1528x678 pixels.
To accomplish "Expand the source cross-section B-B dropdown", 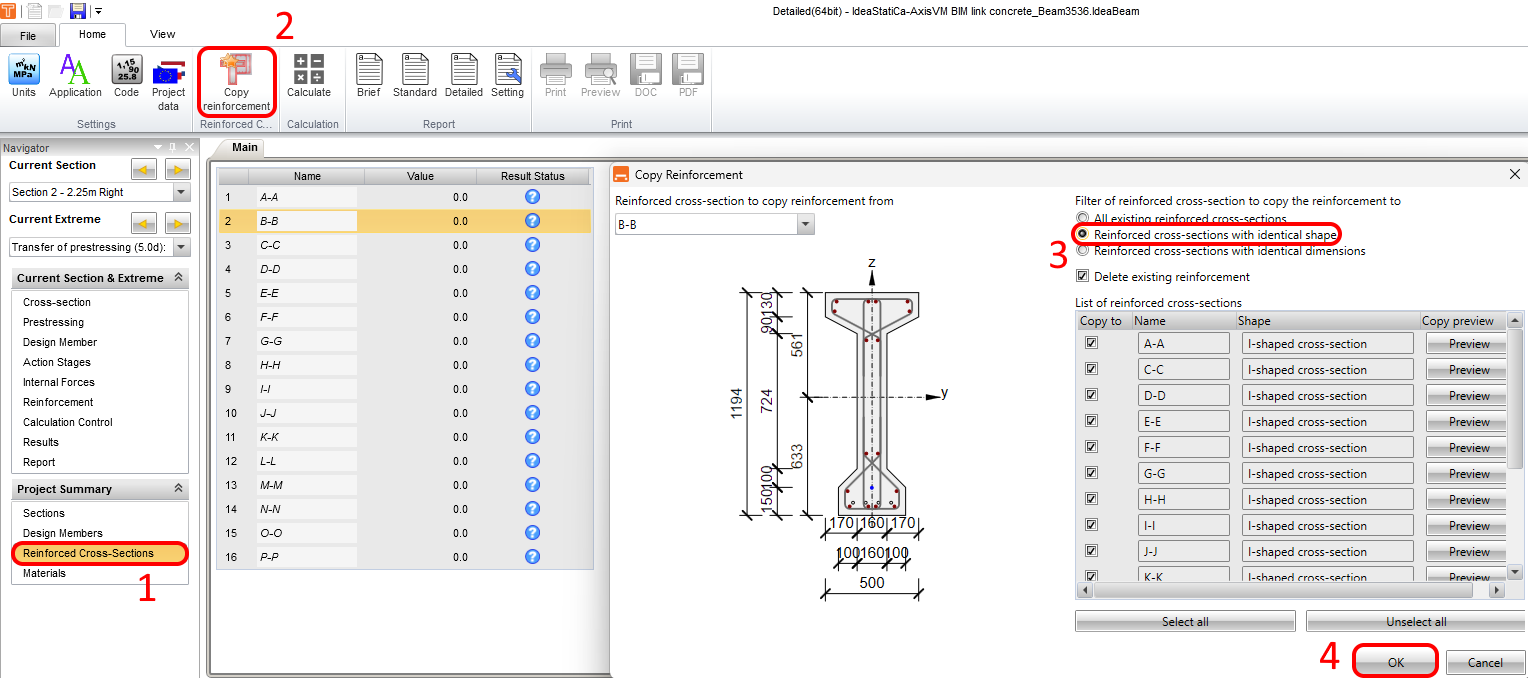I will pyautogui.click(x=806, y=225).
